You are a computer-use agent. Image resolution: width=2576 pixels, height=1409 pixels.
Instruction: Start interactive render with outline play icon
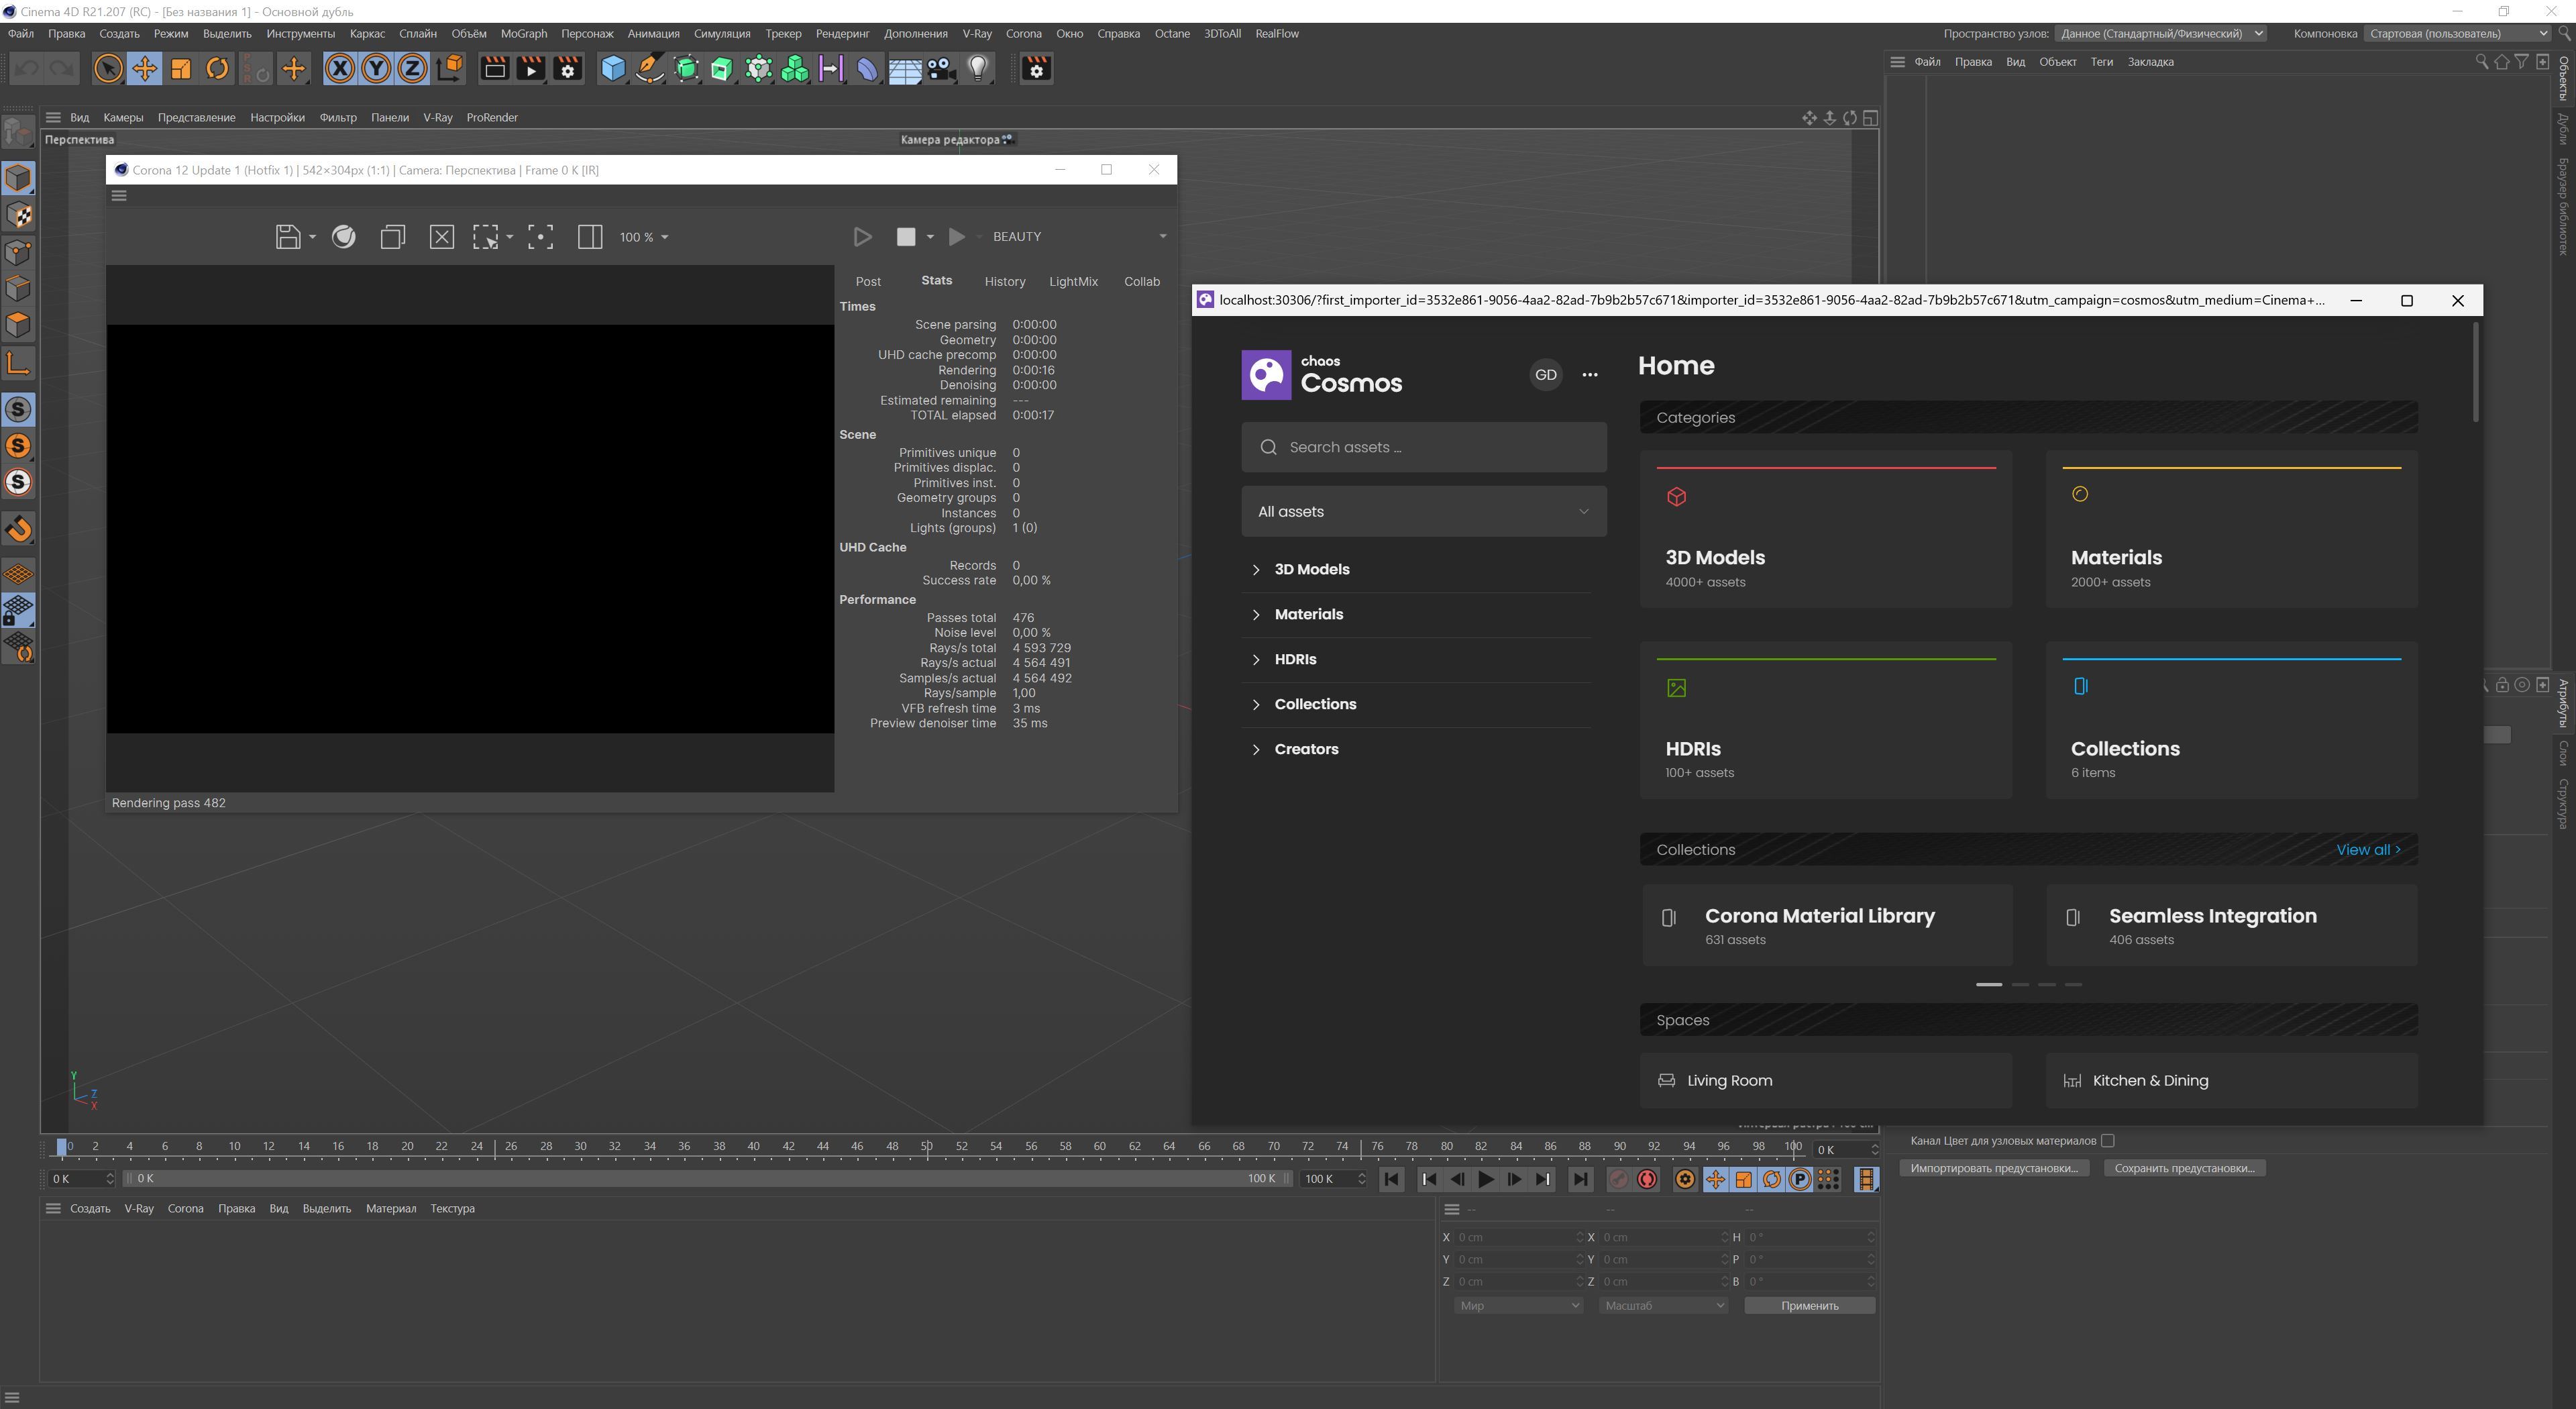tap(862, 237)
